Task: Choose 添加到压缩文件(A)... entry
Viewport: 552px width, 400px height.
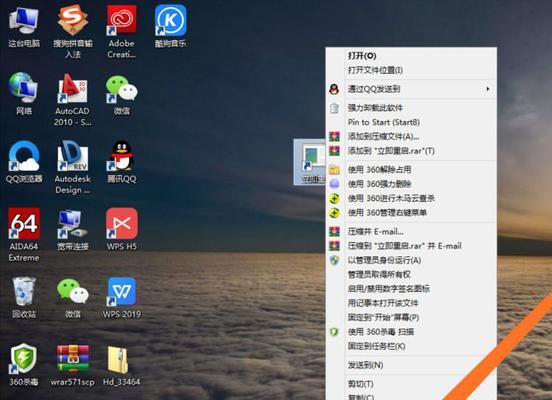Action: (411, 137)
